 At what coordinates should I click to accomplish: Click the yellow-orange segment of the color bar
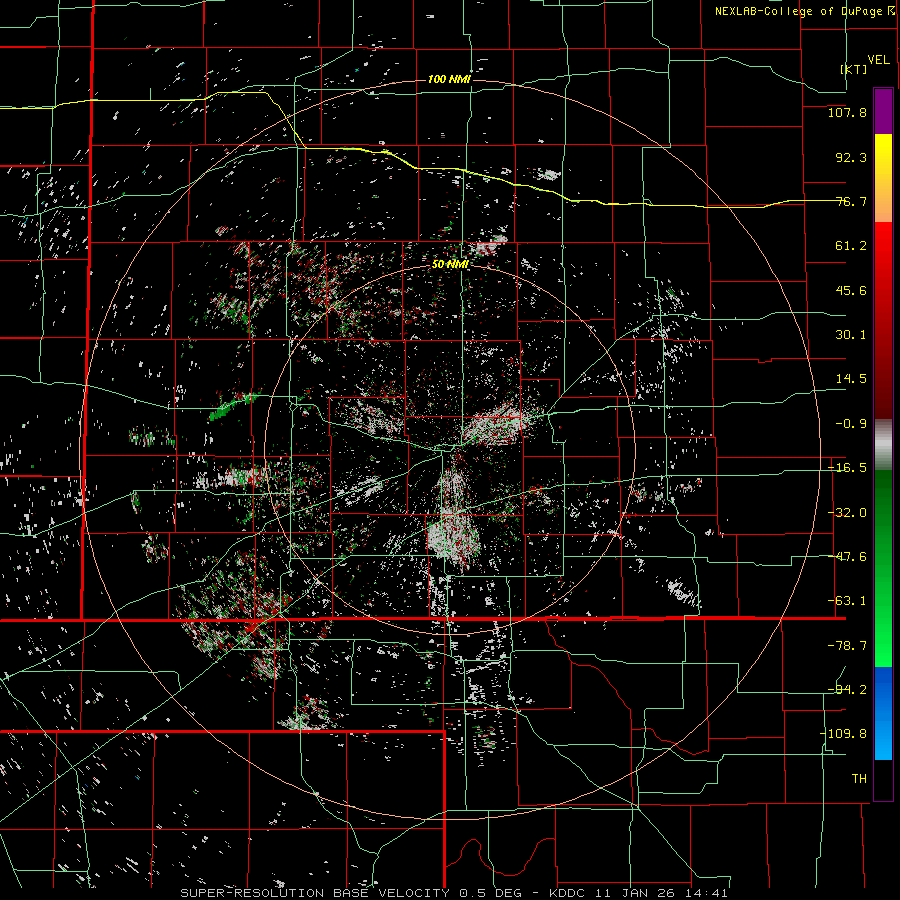(883, 178)
